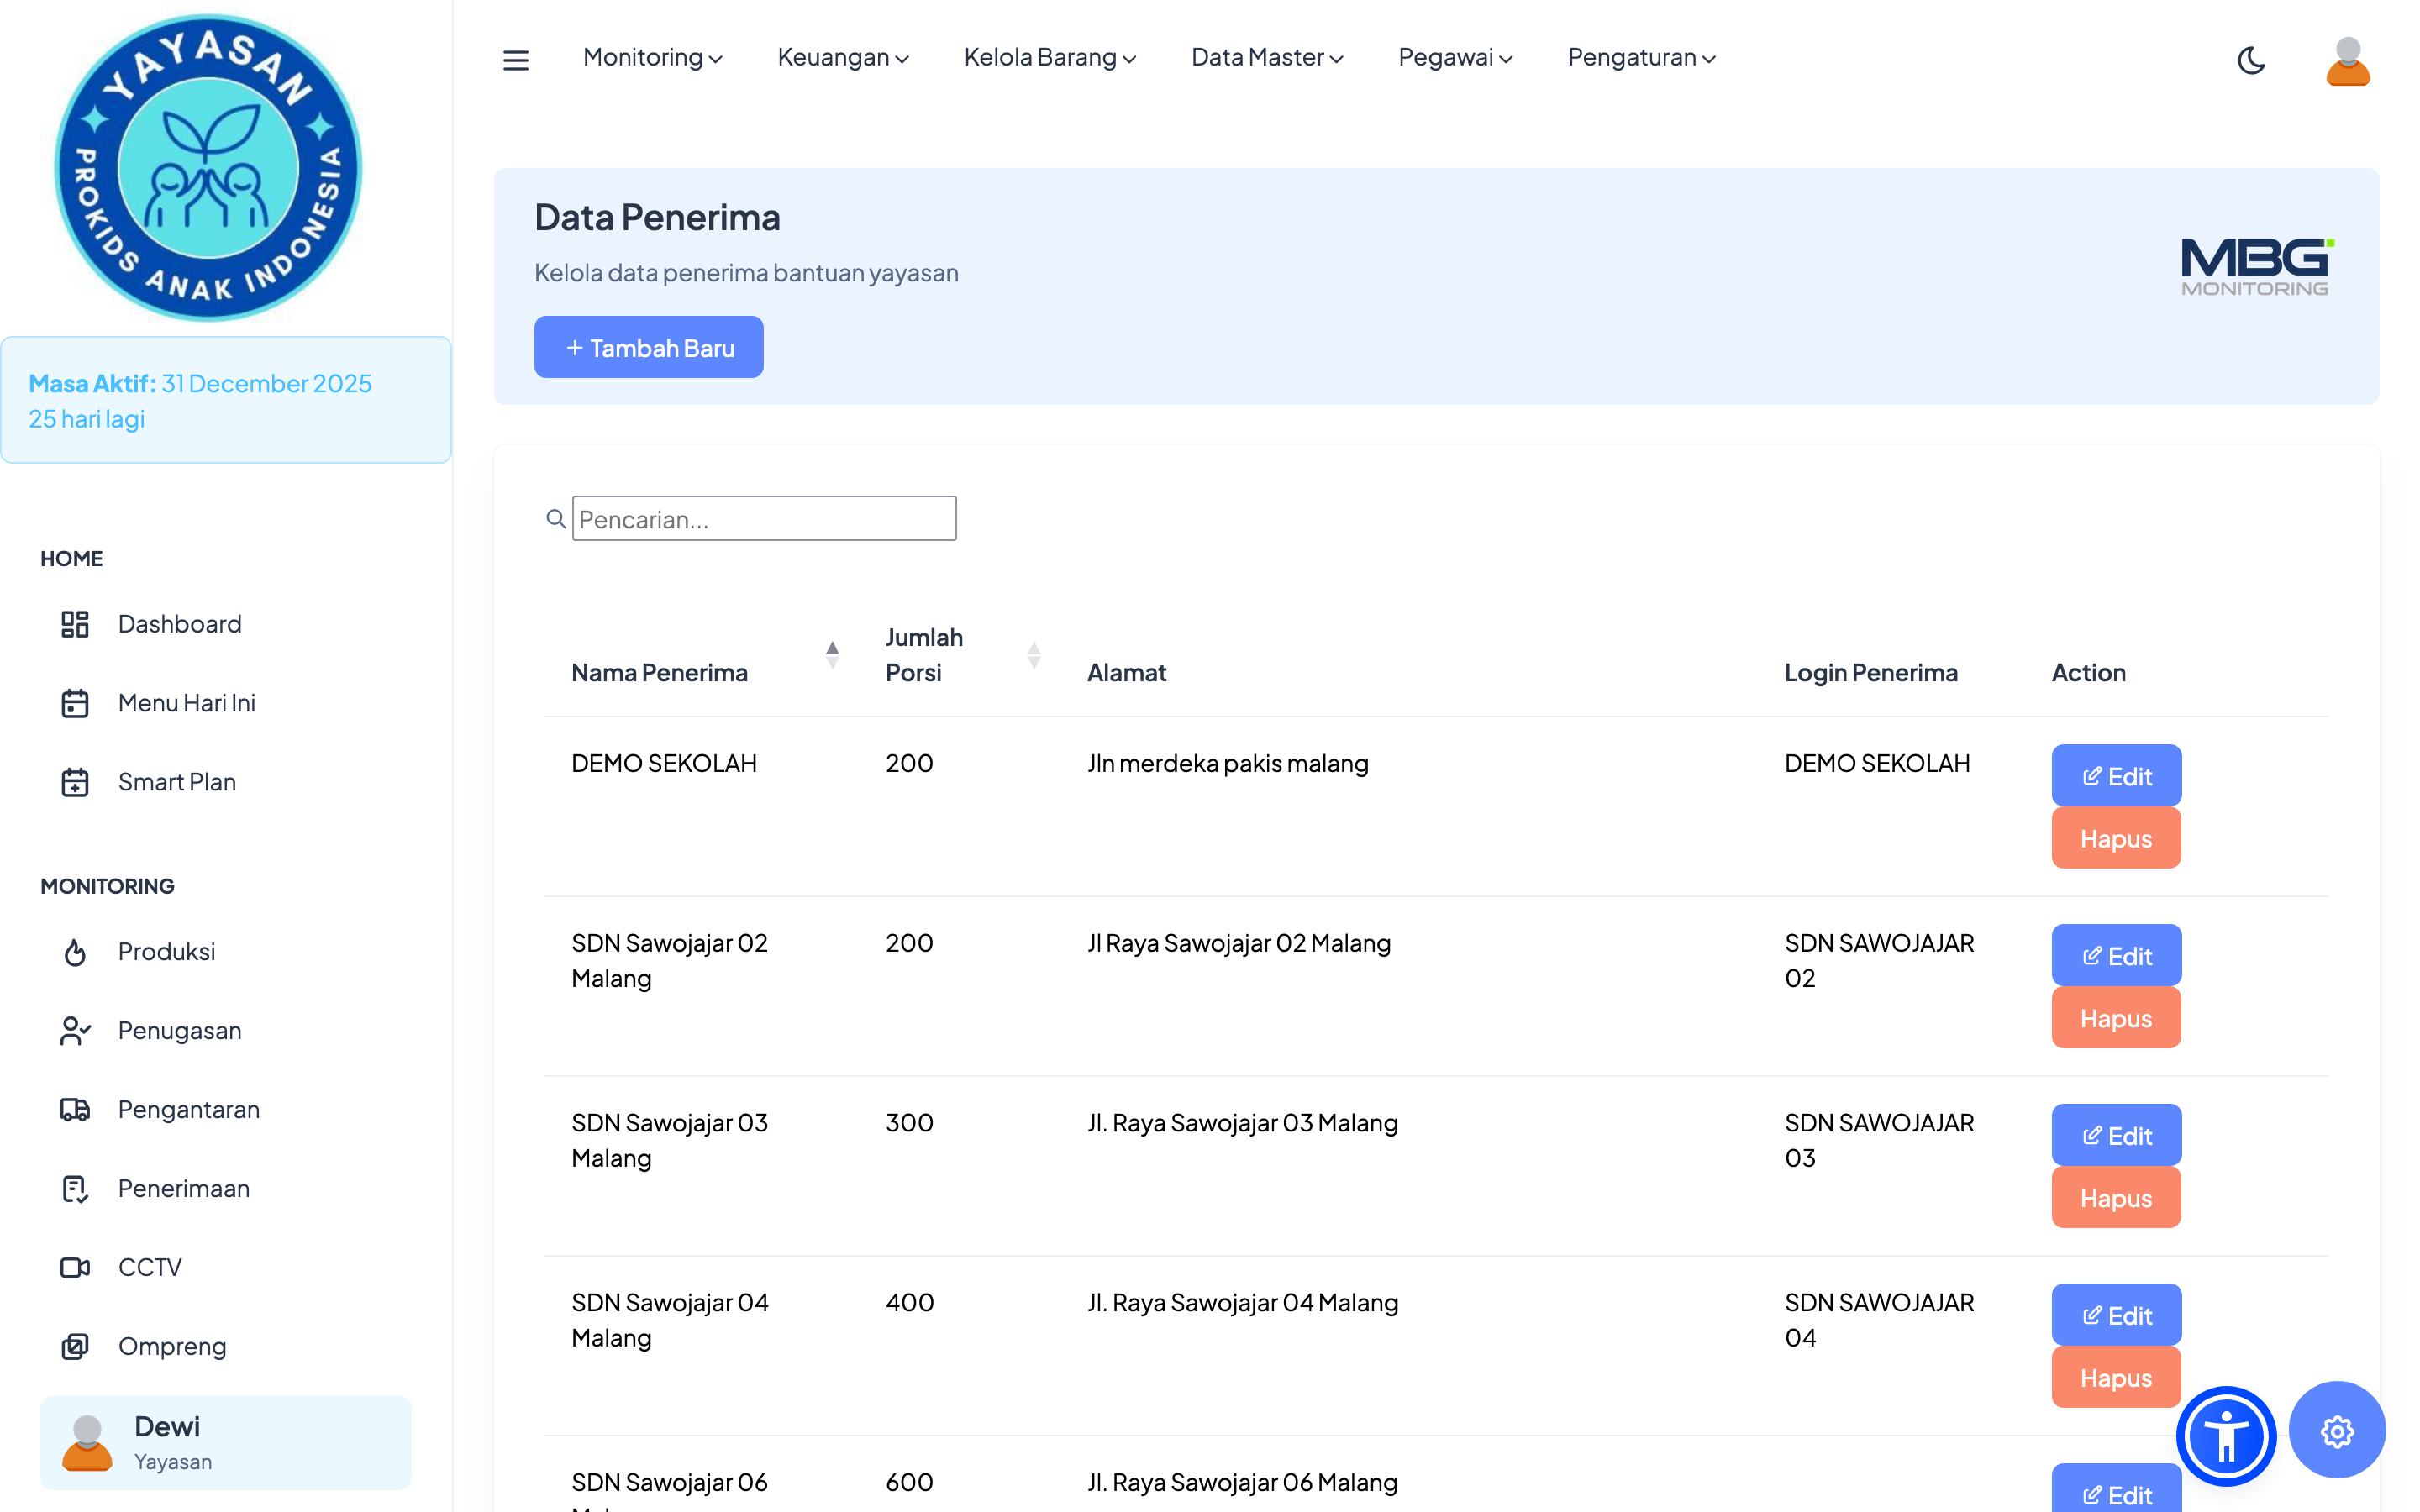Go to Produksi in the sidebar
Viewport: 2420px width, 1512px height.
point(166,951)
